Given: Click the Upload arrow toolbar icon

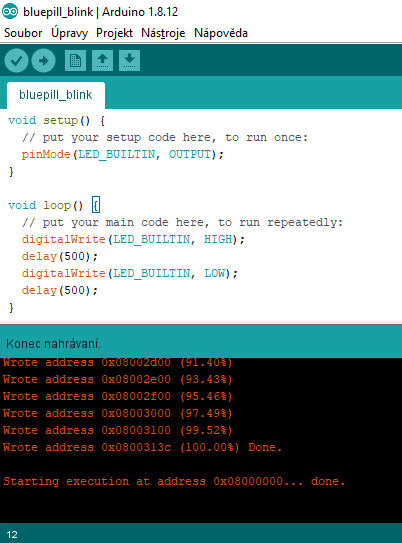Looking at the screenshot, I should [x=43, y=61].
